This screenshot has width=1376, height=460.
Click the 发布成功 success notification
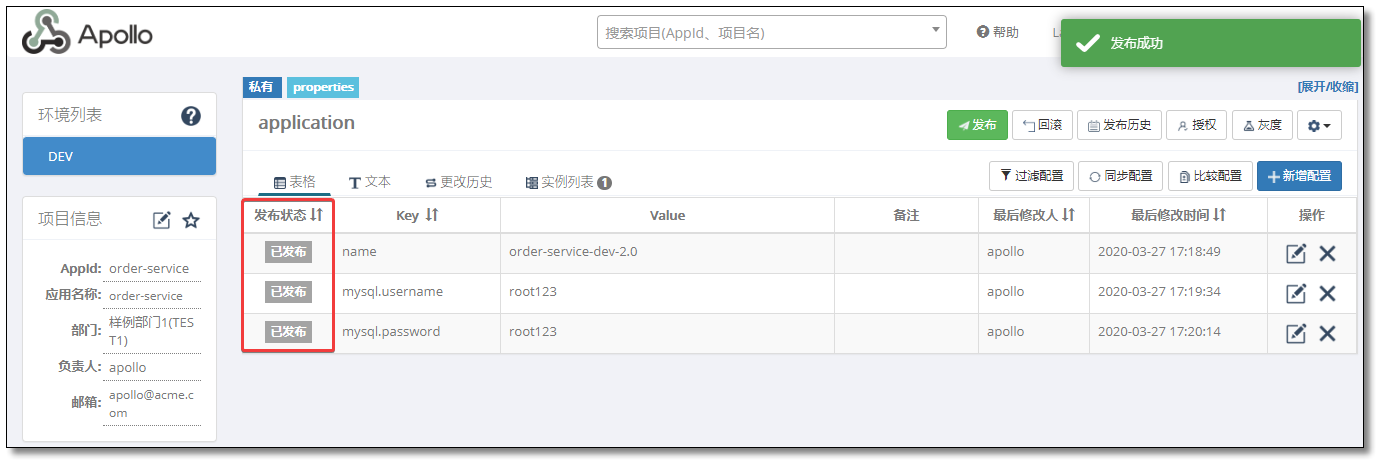coord(1211,43)
